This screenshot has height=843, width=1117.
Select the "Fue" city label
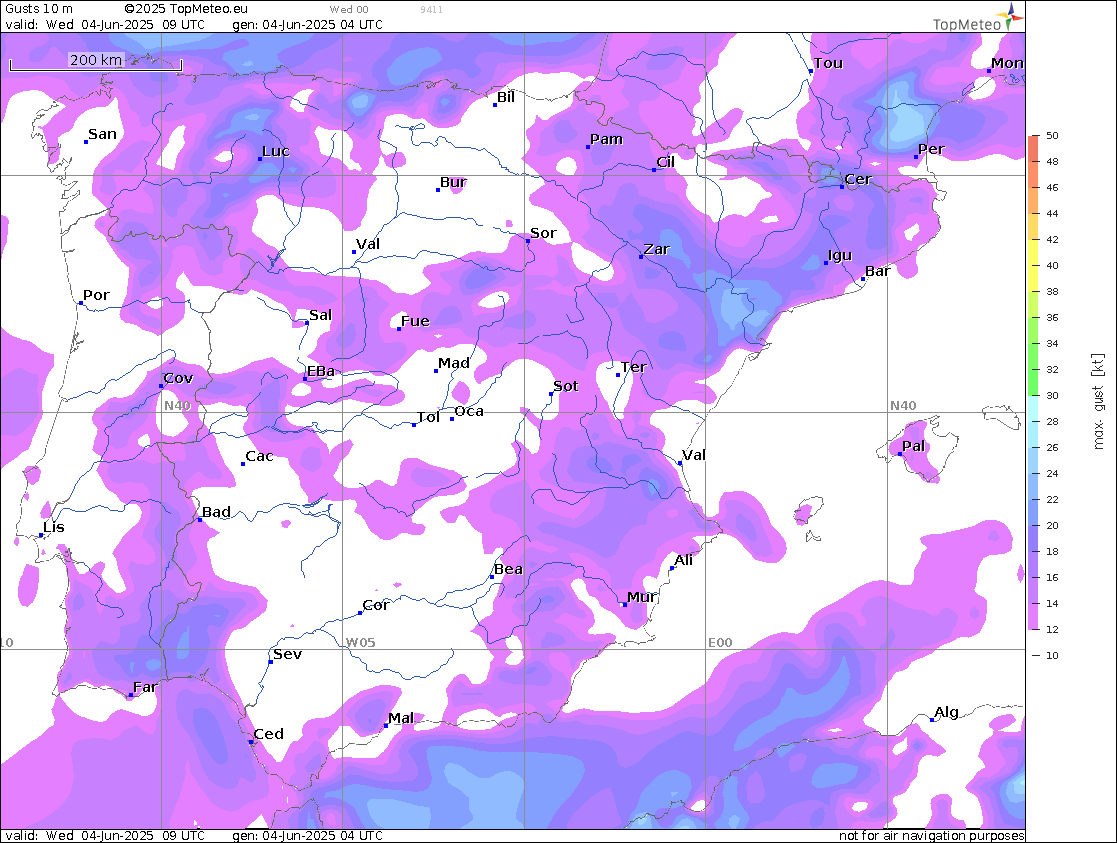tap(415, 321)
